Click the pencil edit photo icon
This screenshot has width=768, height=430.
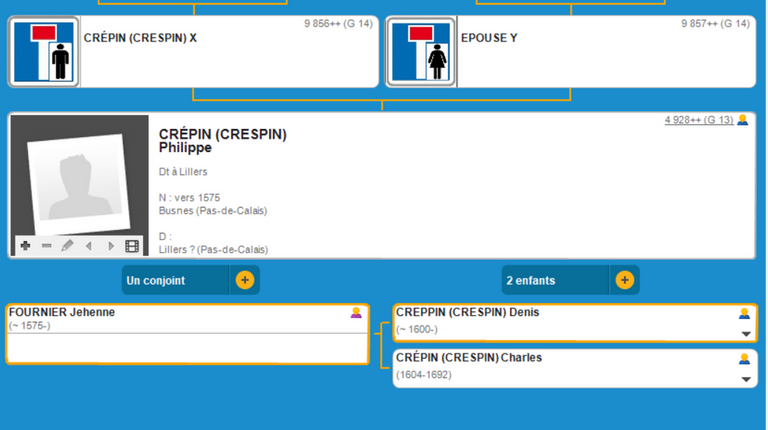(x=67, y=246)
